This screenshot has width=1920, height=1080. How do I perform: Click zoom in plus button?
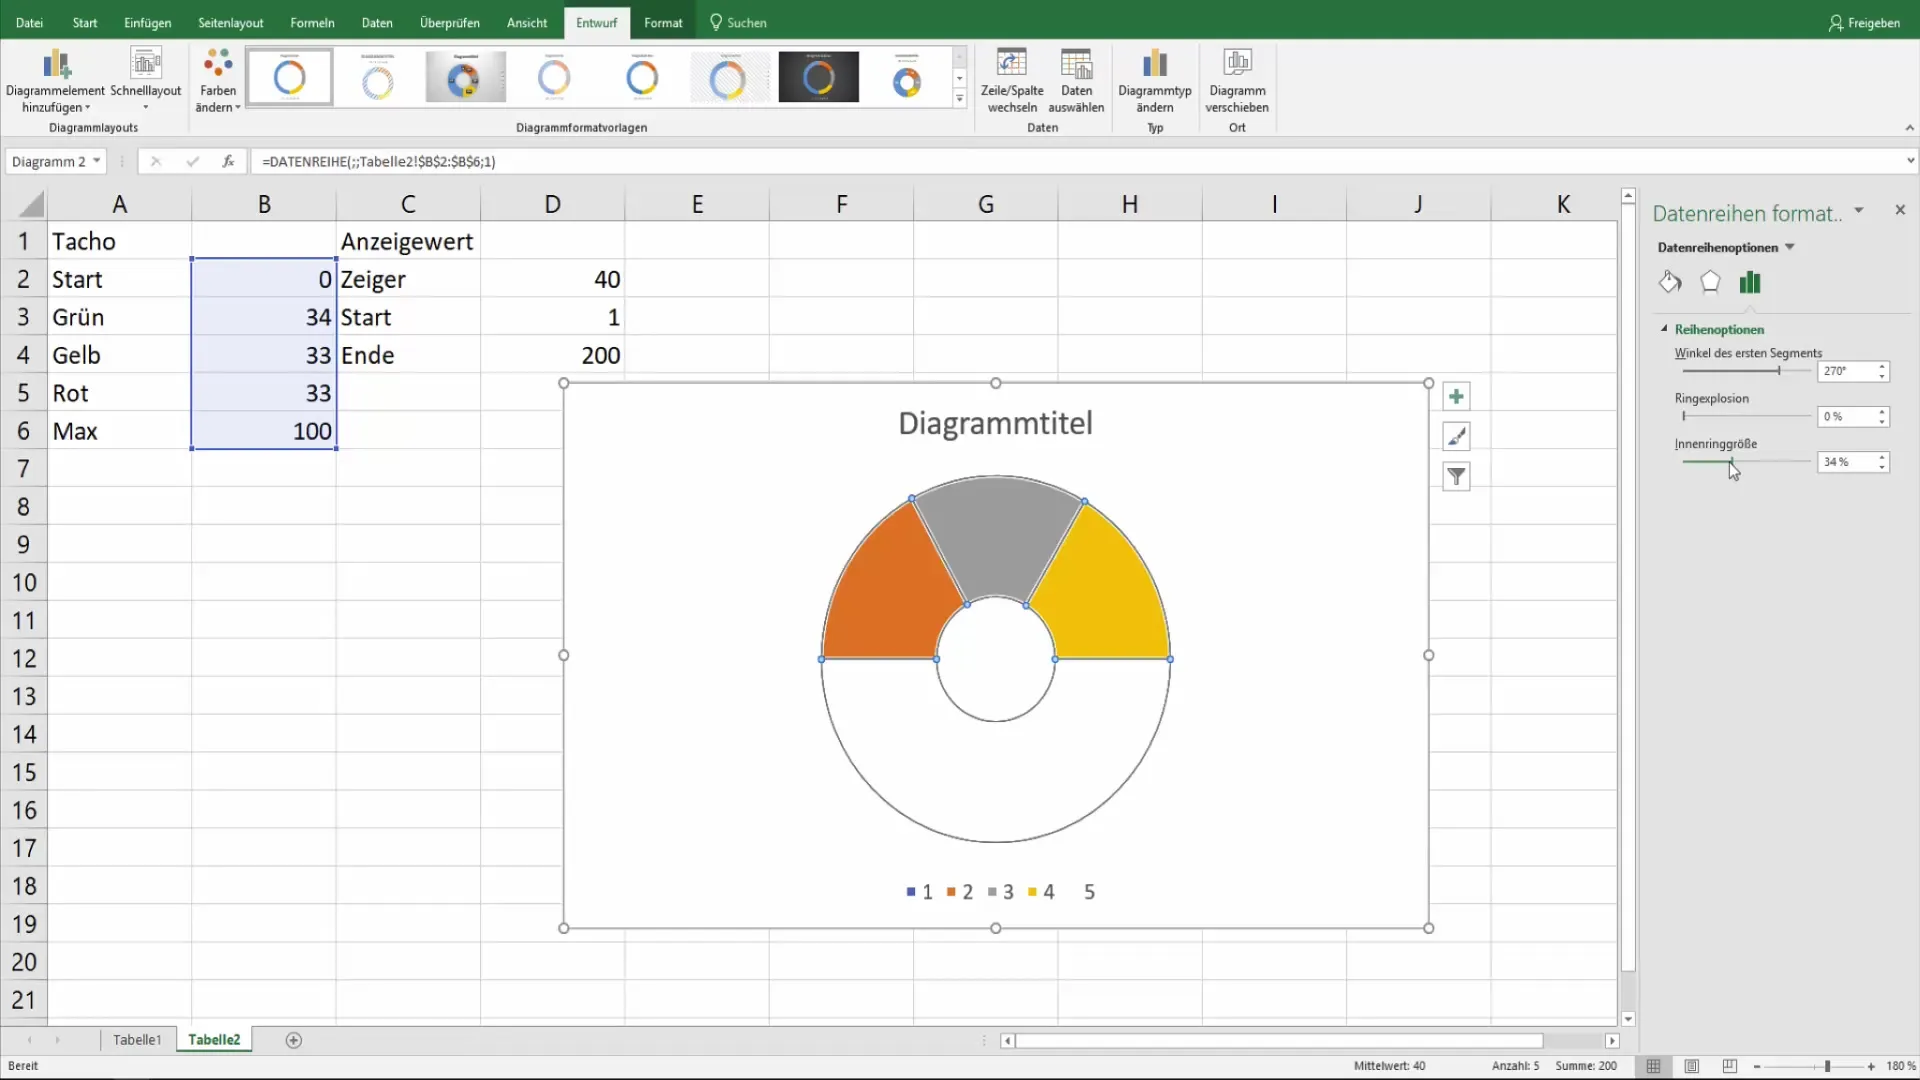point(1871,1067)
